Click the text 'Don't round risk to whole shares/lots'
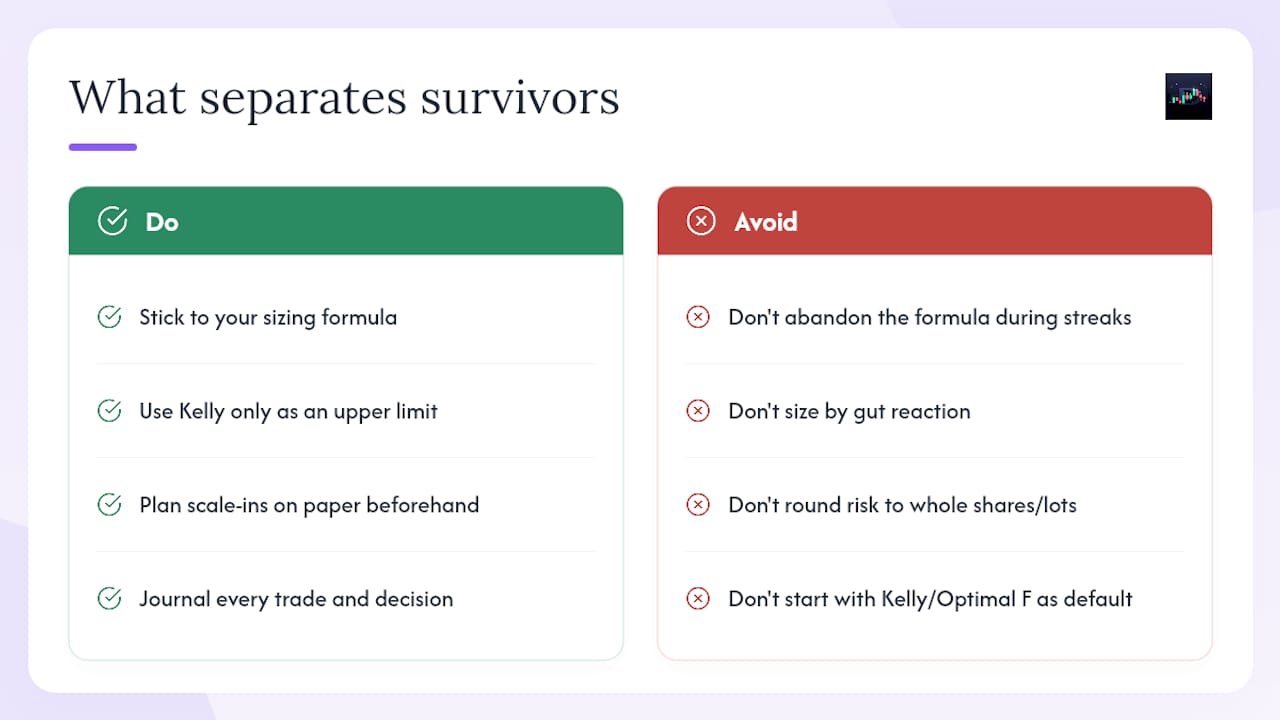1280x720 pixels. pos(902,505)
